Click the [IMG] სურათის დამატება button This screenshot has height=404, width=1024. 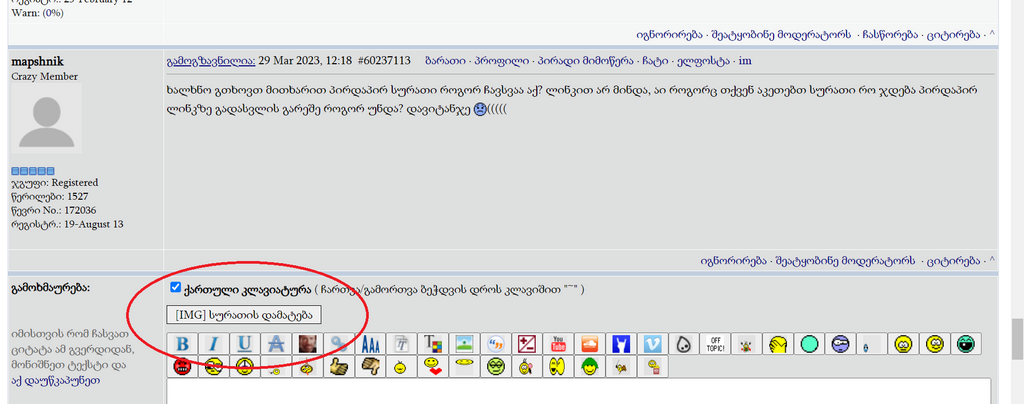coord(244,315)
